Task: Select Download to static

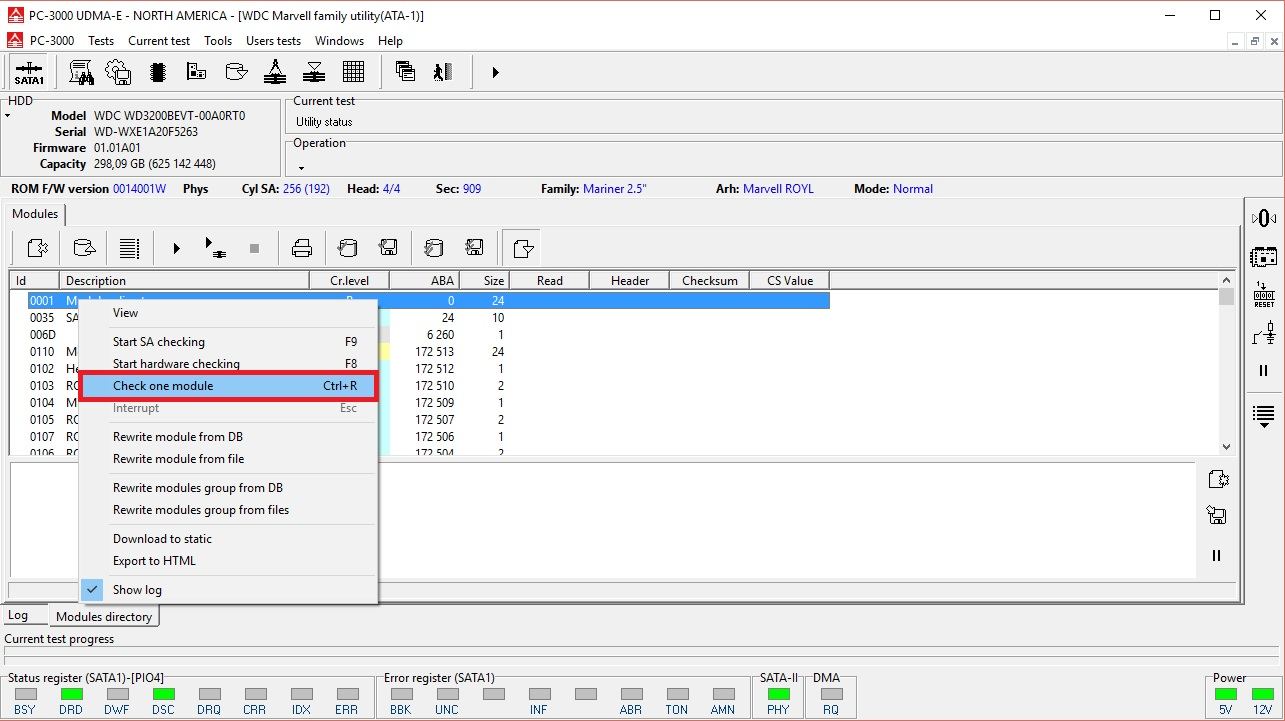Action: (x=228, y=539)
